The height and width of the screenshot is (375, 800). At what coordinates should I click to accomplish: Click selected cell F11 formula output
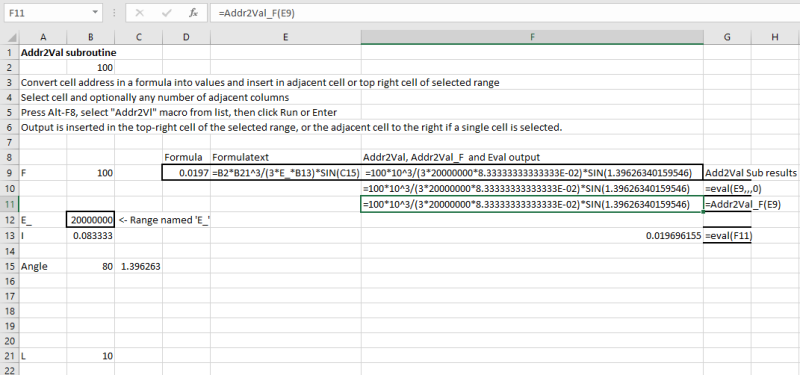coord(532,204)
